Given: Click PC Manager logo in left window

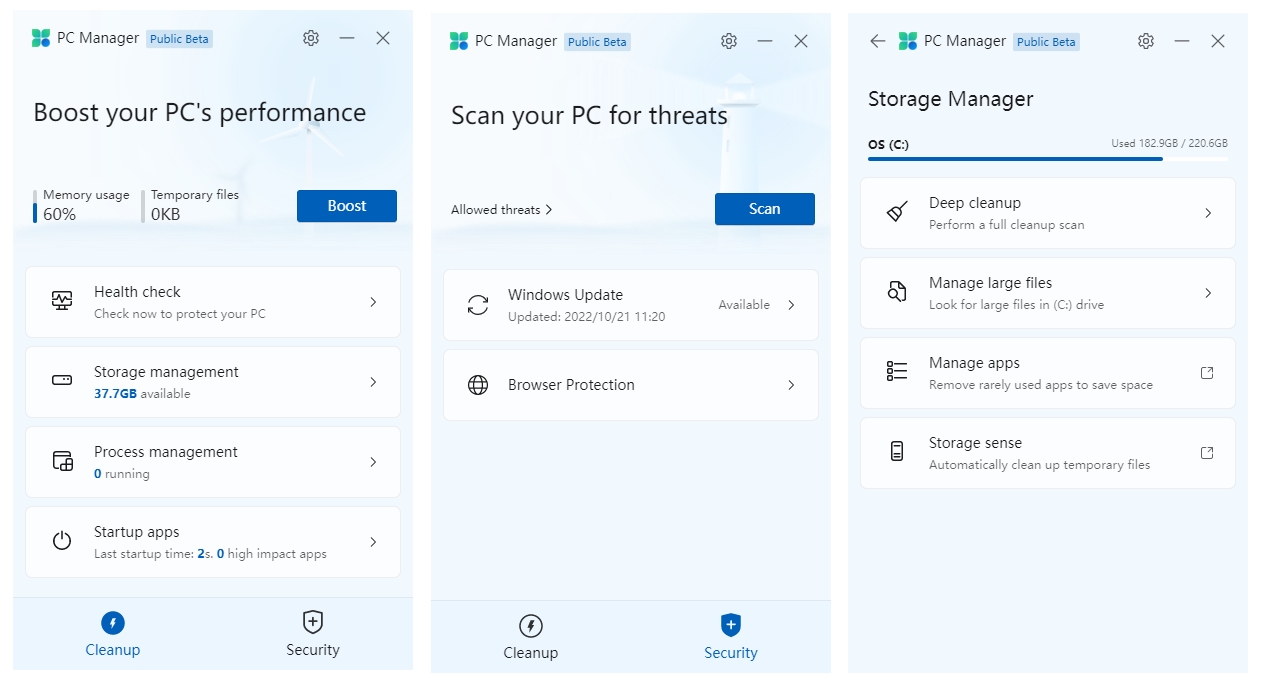Looking at the screenshot, I should point(41,38).
